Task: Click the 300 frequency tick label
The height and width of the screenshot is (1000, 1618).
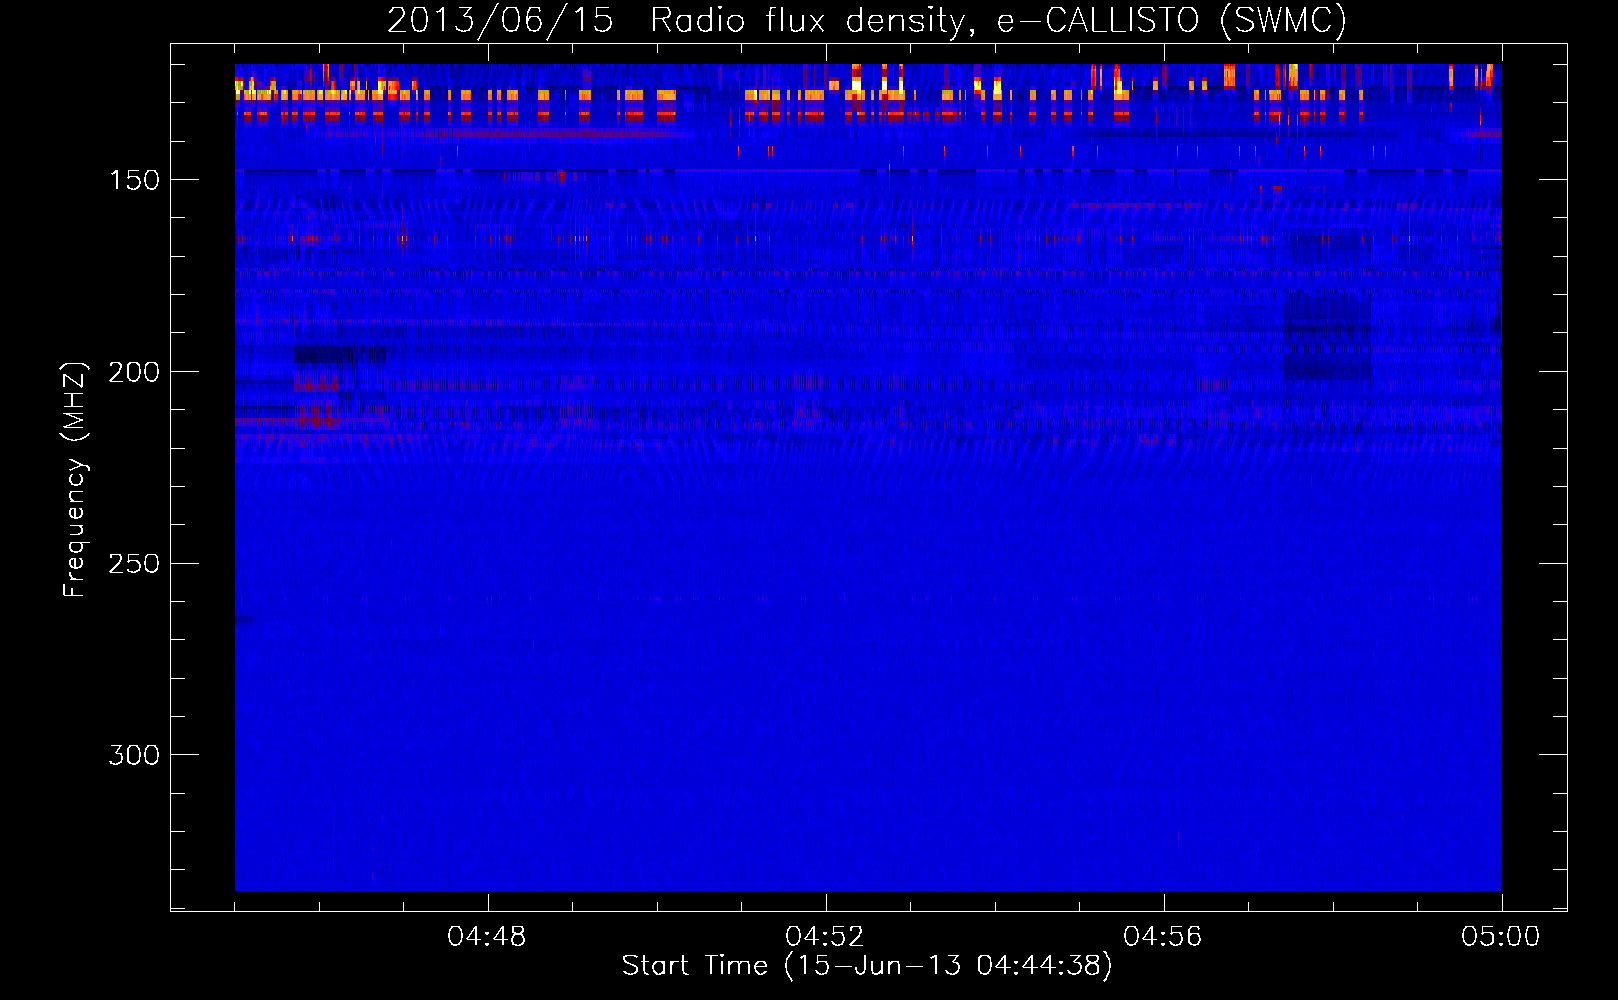Action: click(x=134, y=755)
